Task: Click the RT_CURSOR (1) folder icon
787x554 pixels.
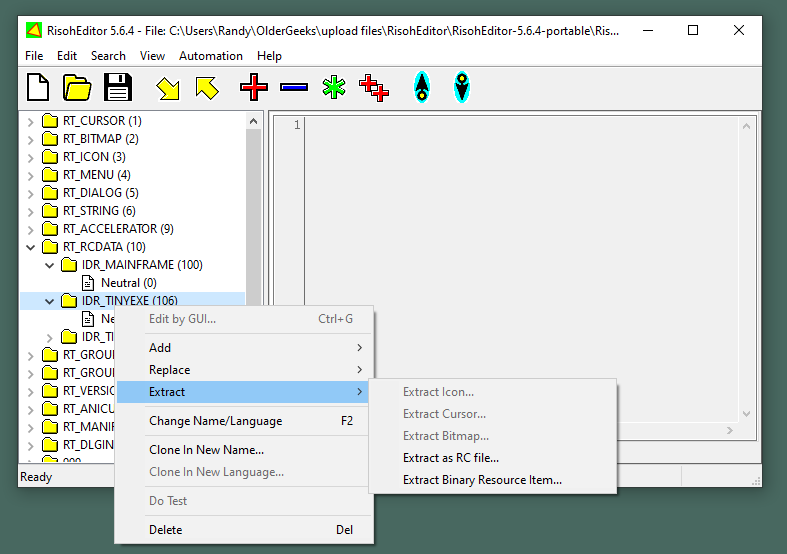Action: tap(50, 121)
